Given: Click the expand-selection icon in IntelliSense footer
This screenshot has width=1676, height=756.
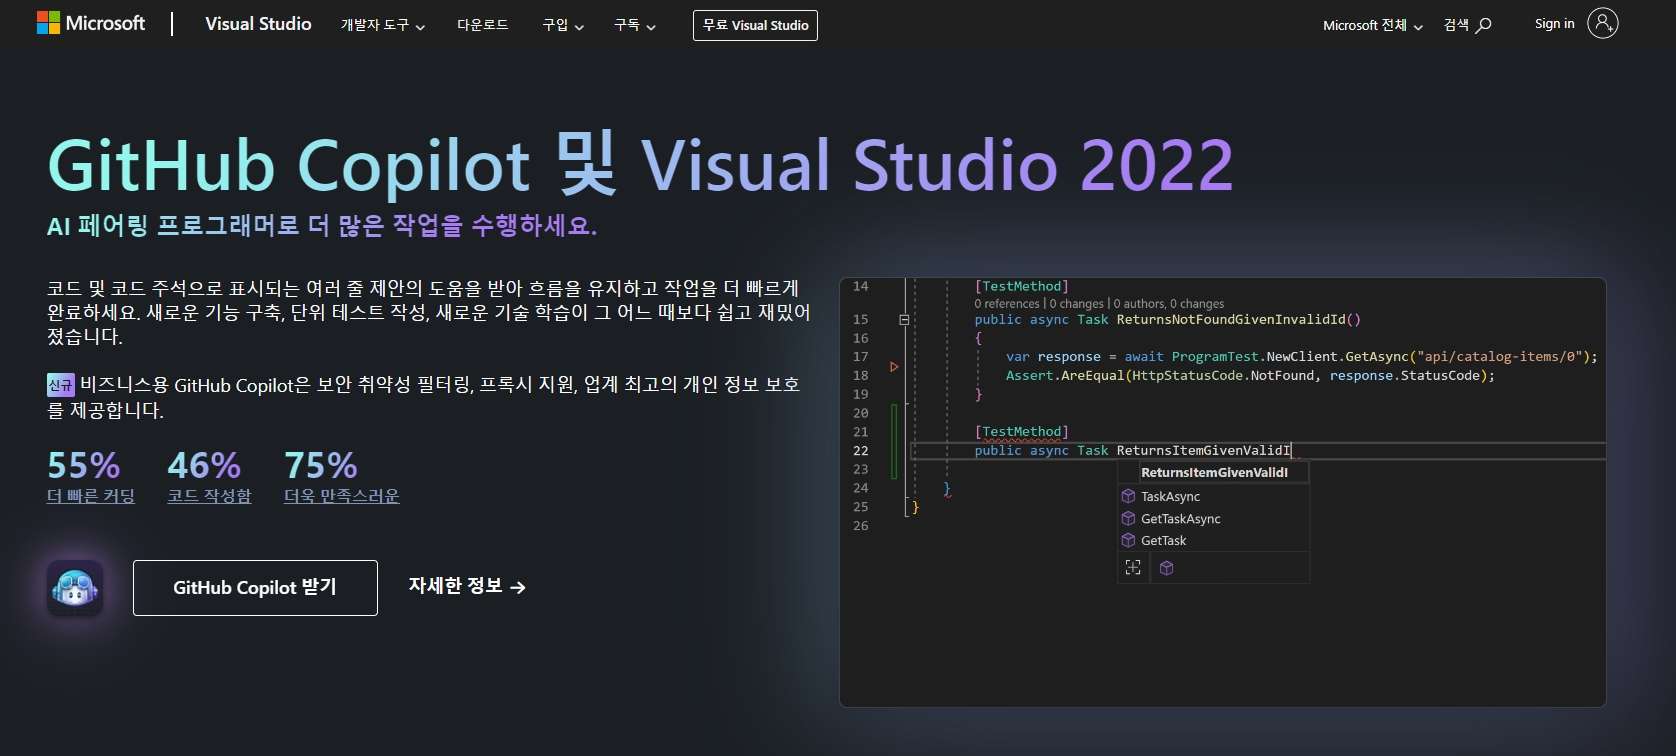Looking at the screenshot, I should [x=1133, y=568].
